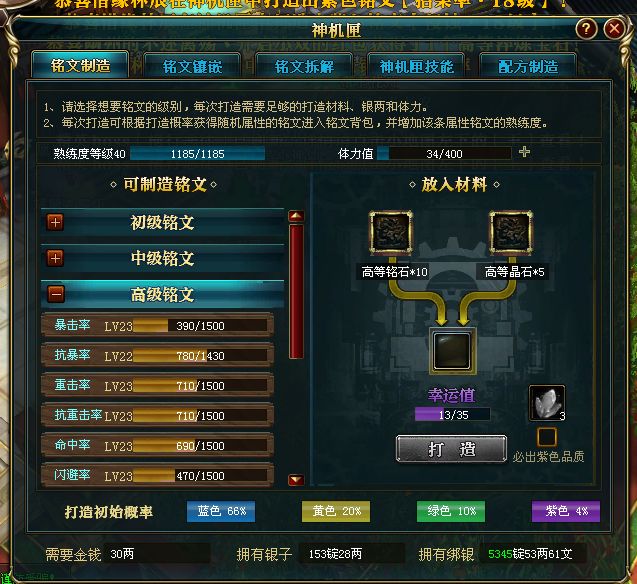The width and height of the screenshot is (637, 584).
Task: Switch to the 铭文拆解 tab
Action: [x=304, y=66]
